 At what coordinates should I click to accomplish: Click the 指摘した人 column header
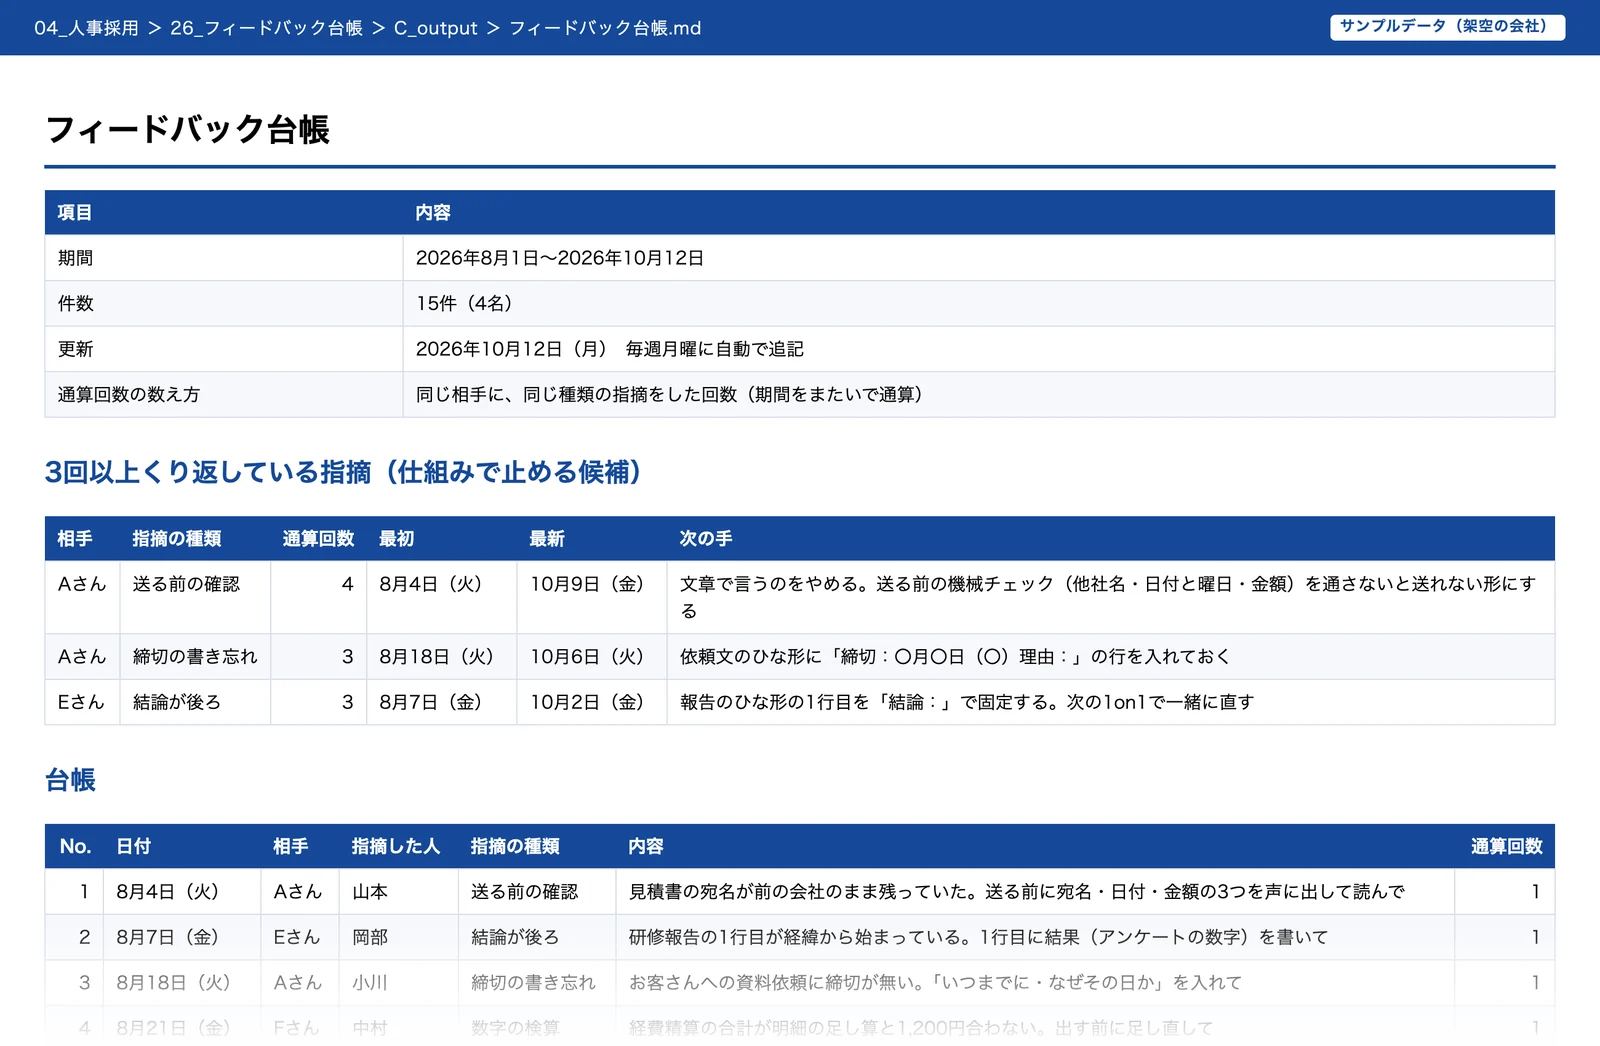pyautogui.click(x=399, y=846)
